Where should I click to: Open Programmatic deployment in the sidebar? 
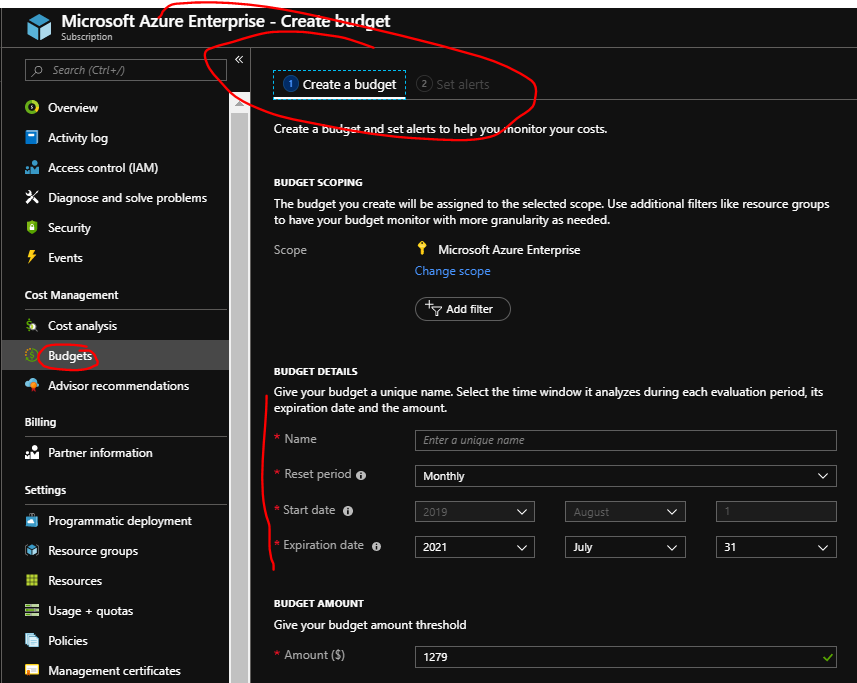(x=120, y=521)
